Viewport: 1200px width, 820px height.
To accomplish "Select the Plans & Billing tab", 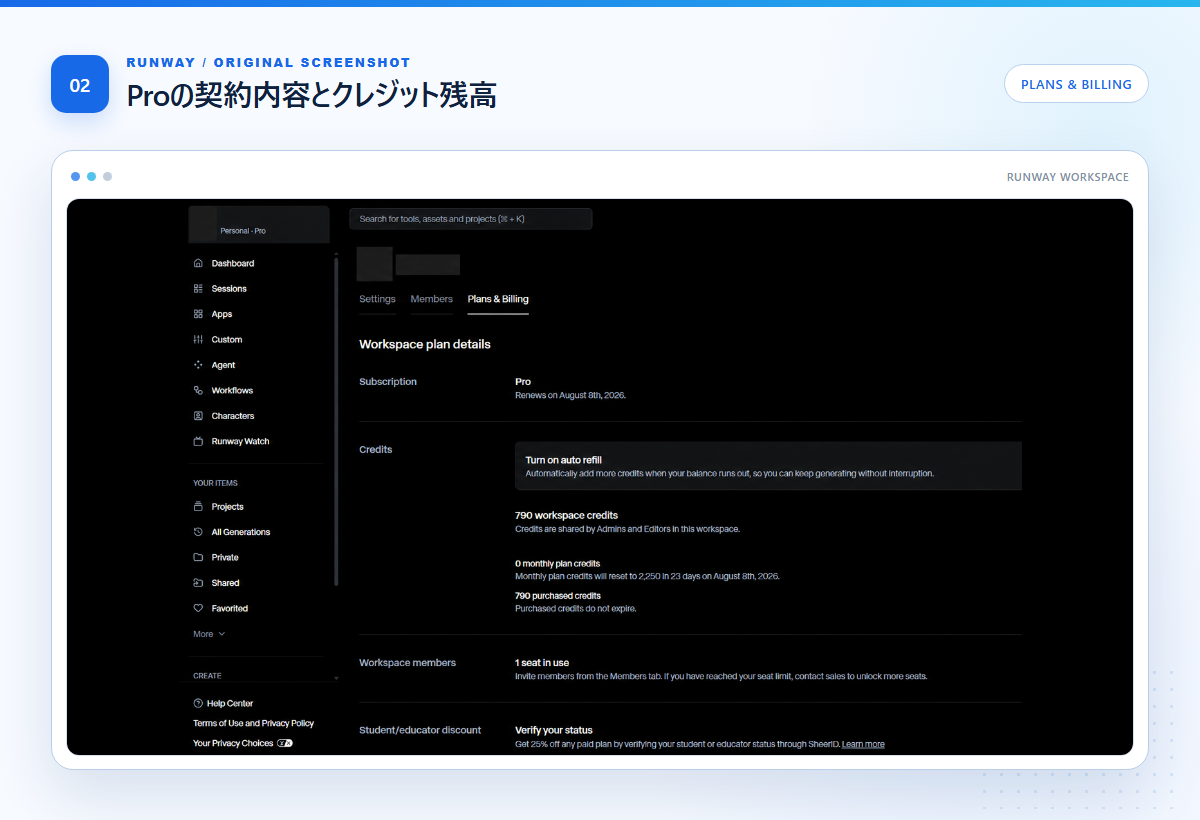I will point(498,299).
